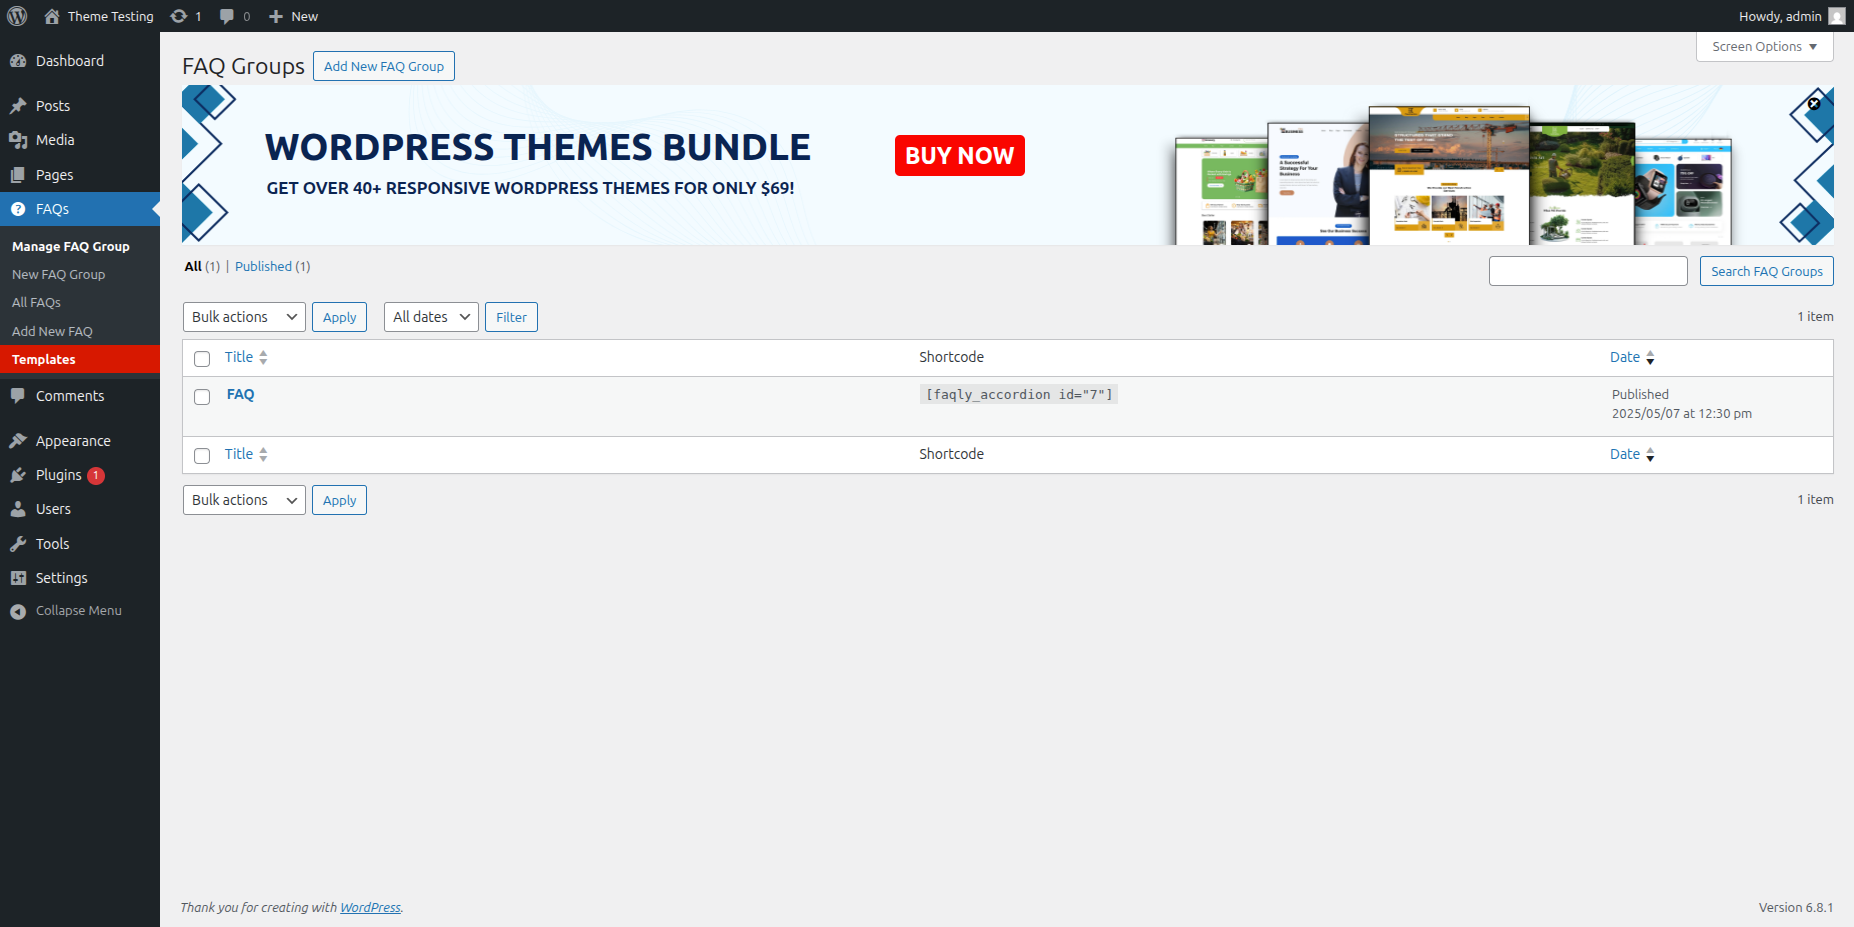Collapse the admin sidebar menu
This screenshot has height=927, width=1854.
(80, 611)
